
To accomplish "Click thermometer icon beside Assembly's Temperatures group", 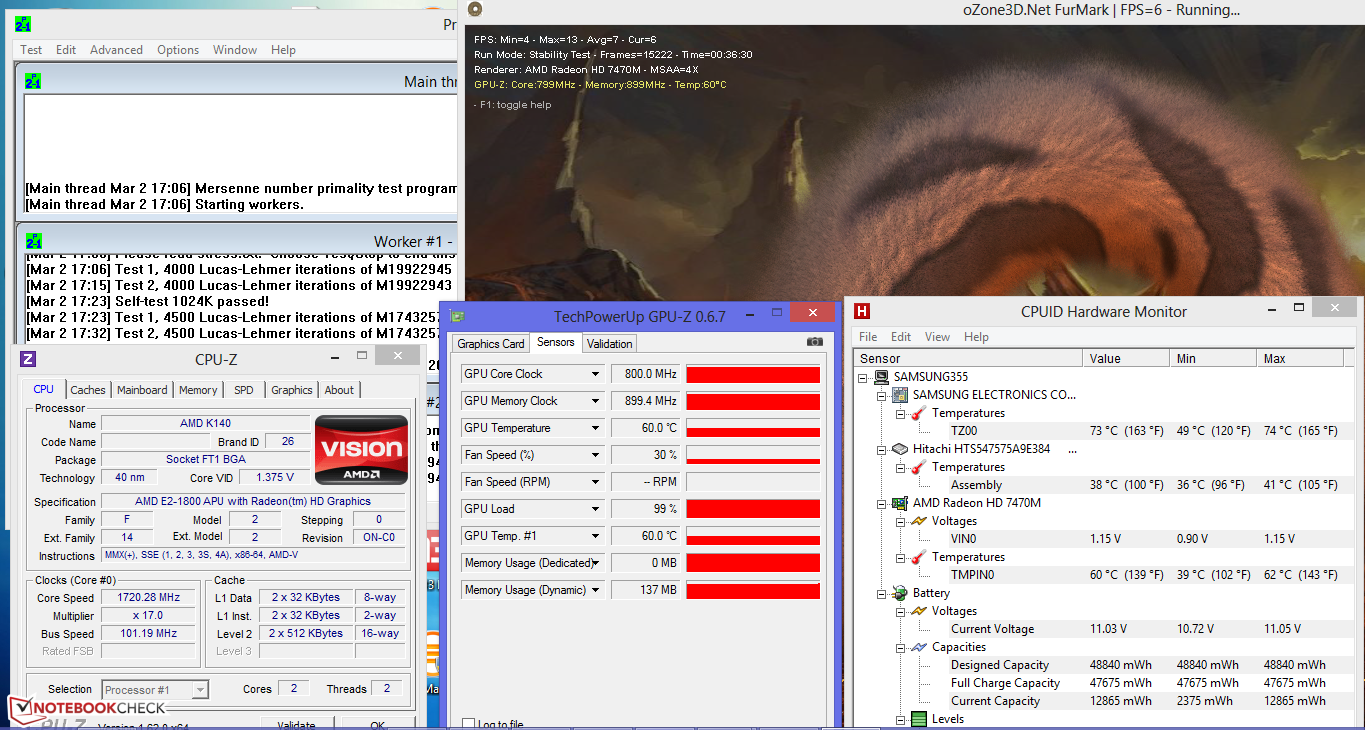I will pyautogui.click(x=918, y=467).
